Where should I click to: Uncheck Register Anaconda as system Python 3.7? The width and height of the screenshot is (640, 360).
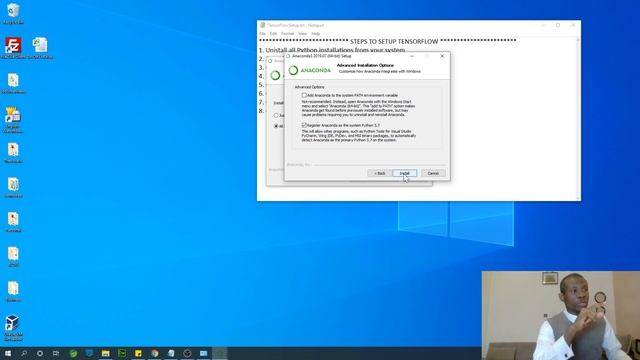click(304, 125)
